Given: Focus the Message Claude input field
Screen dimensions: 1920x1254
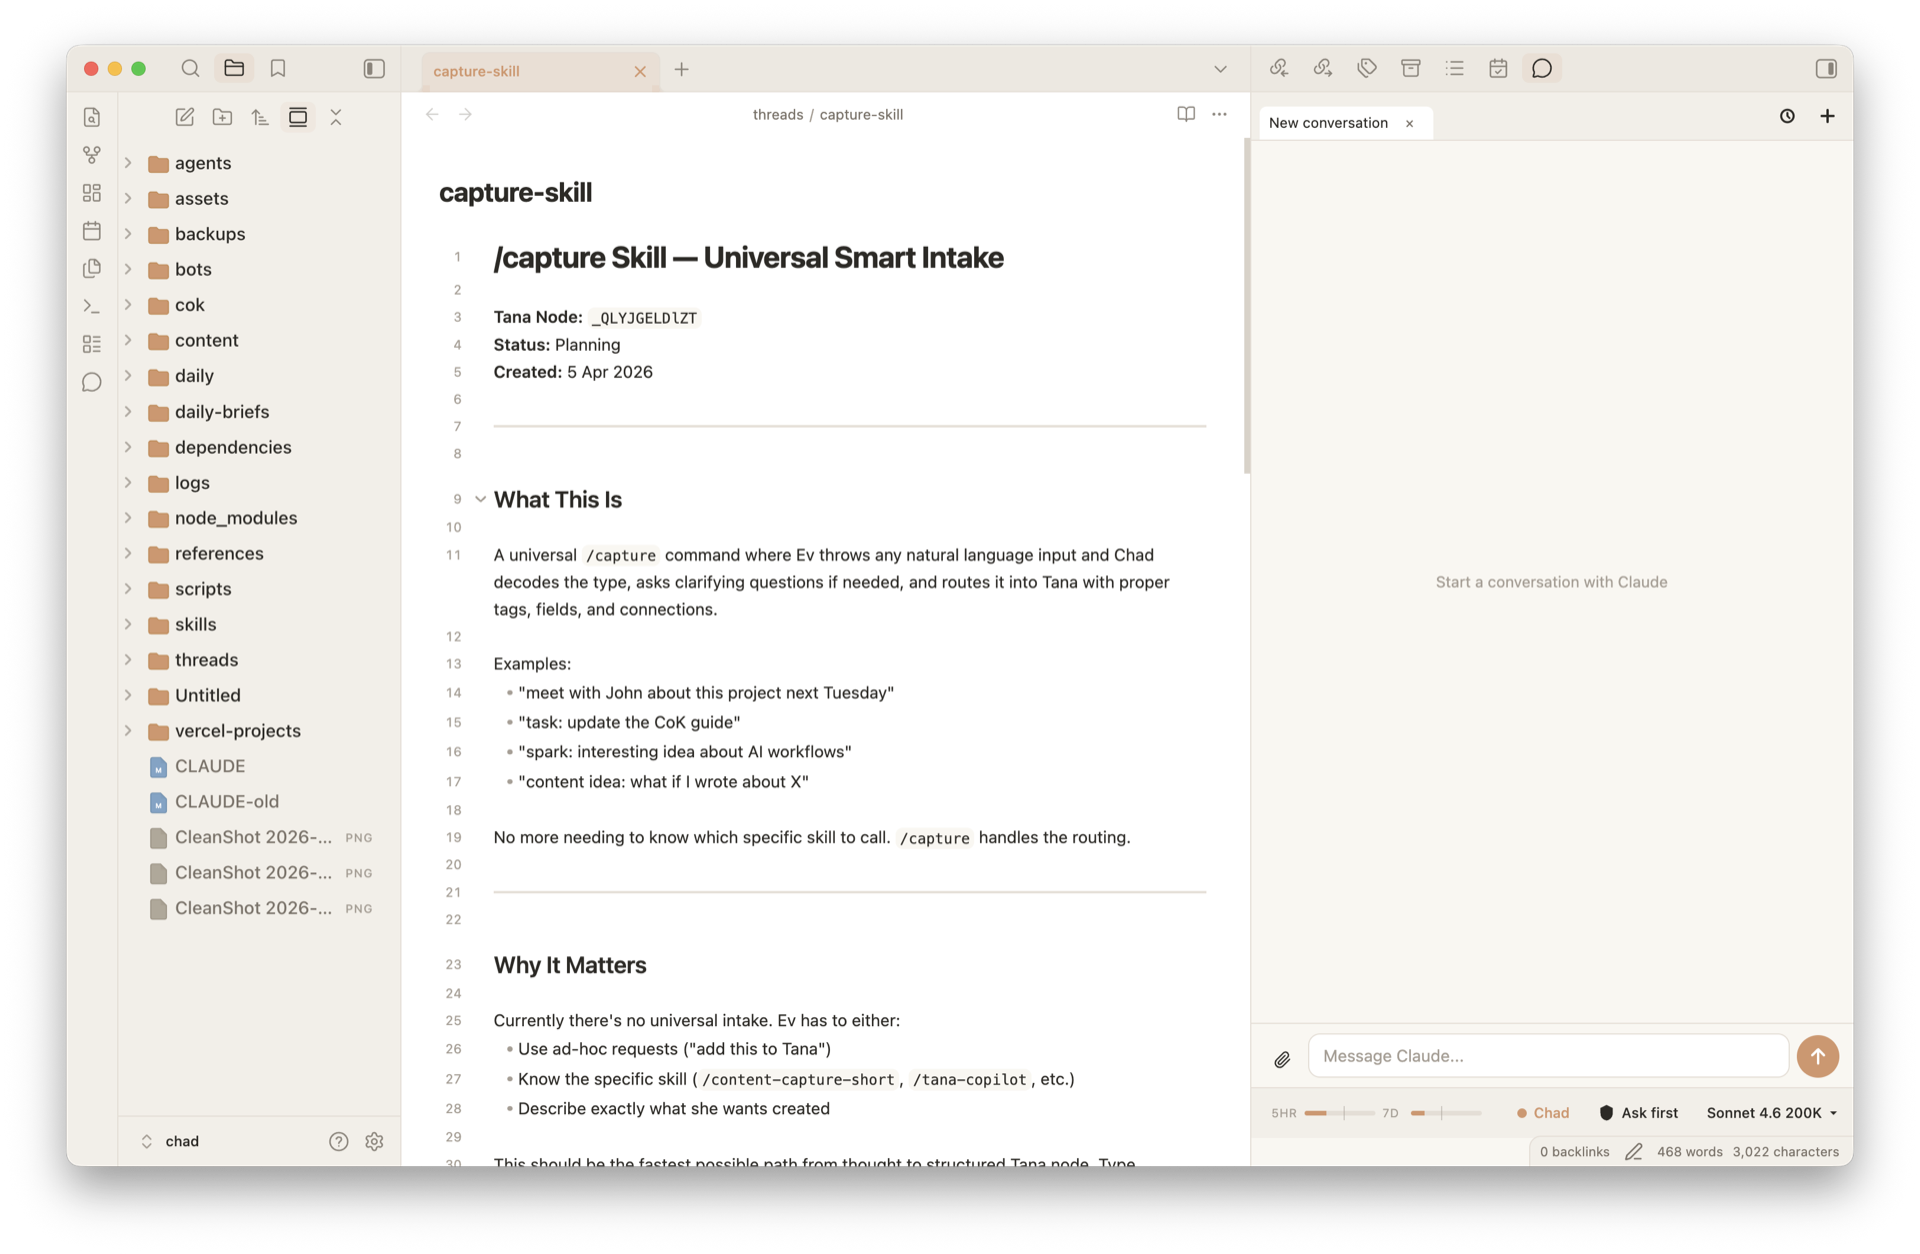Looking at the screenshot, I should 1547,1056.
